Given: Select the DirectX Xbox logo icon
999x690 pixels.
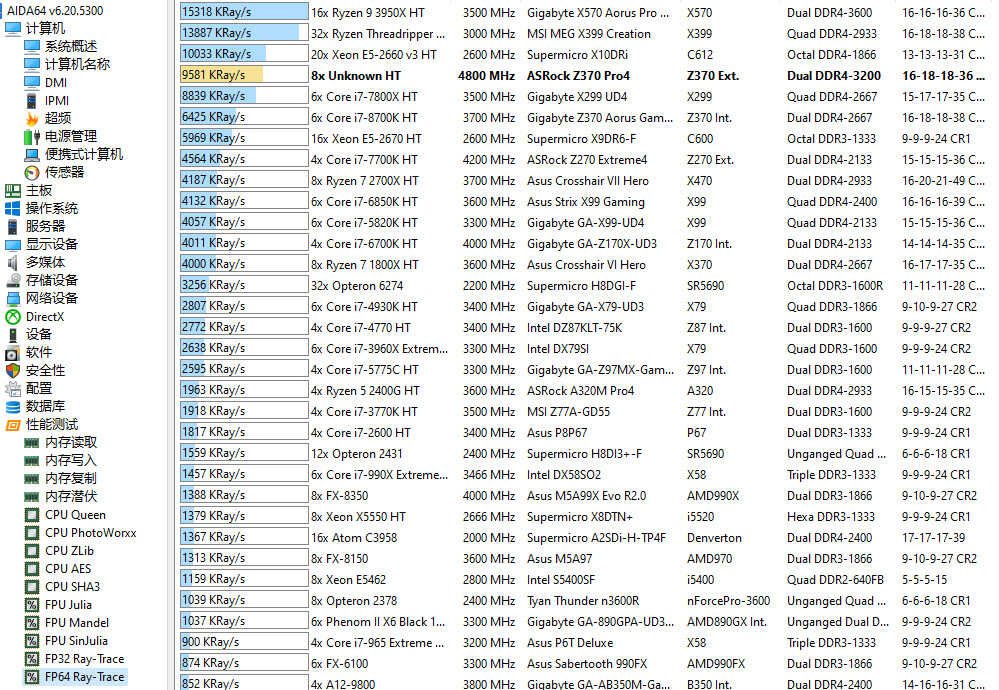Looking at the screenshot, I should coord(13,317).
